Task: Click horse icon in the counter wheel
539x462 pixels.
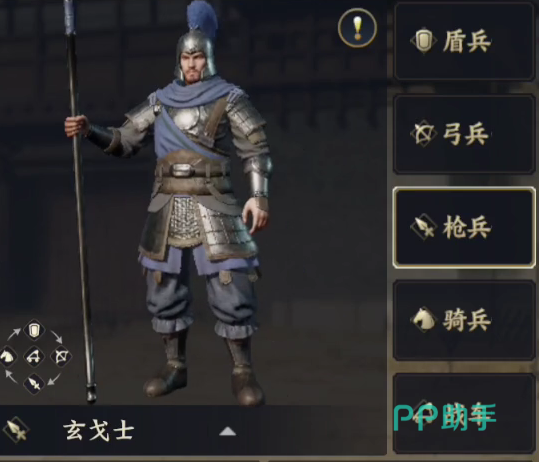Action: click(8, 356)
